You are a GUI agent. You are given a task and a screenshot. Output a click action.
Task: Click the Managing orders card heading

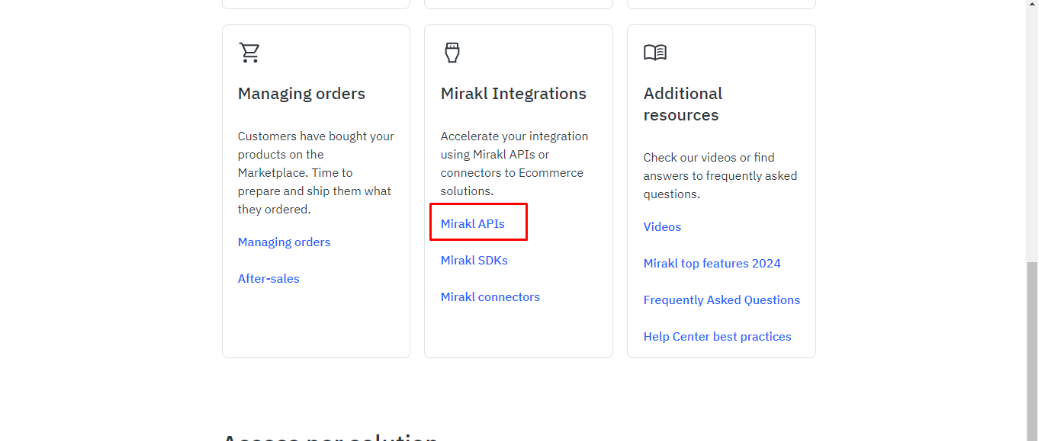tap(301, 93)
